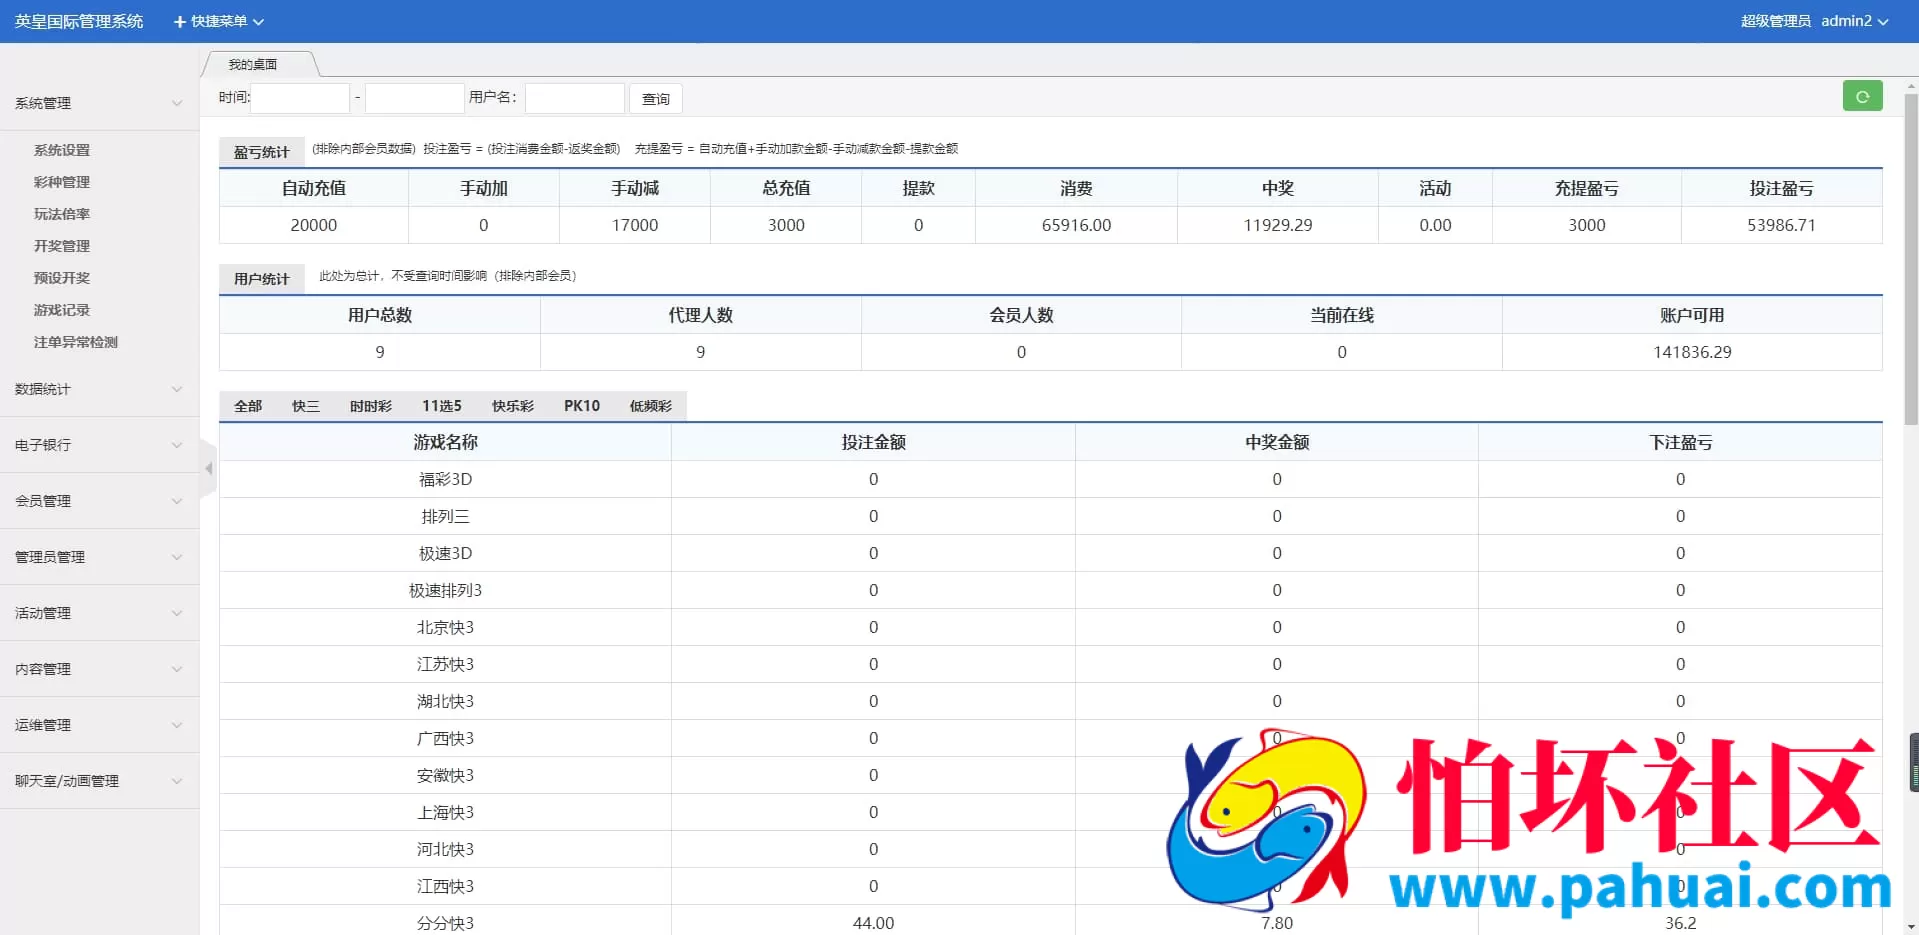Image resolution: width=1919 pixels, height=935 pixels.
Task: Select 预设开奖 in the menu
Action: 60,277
